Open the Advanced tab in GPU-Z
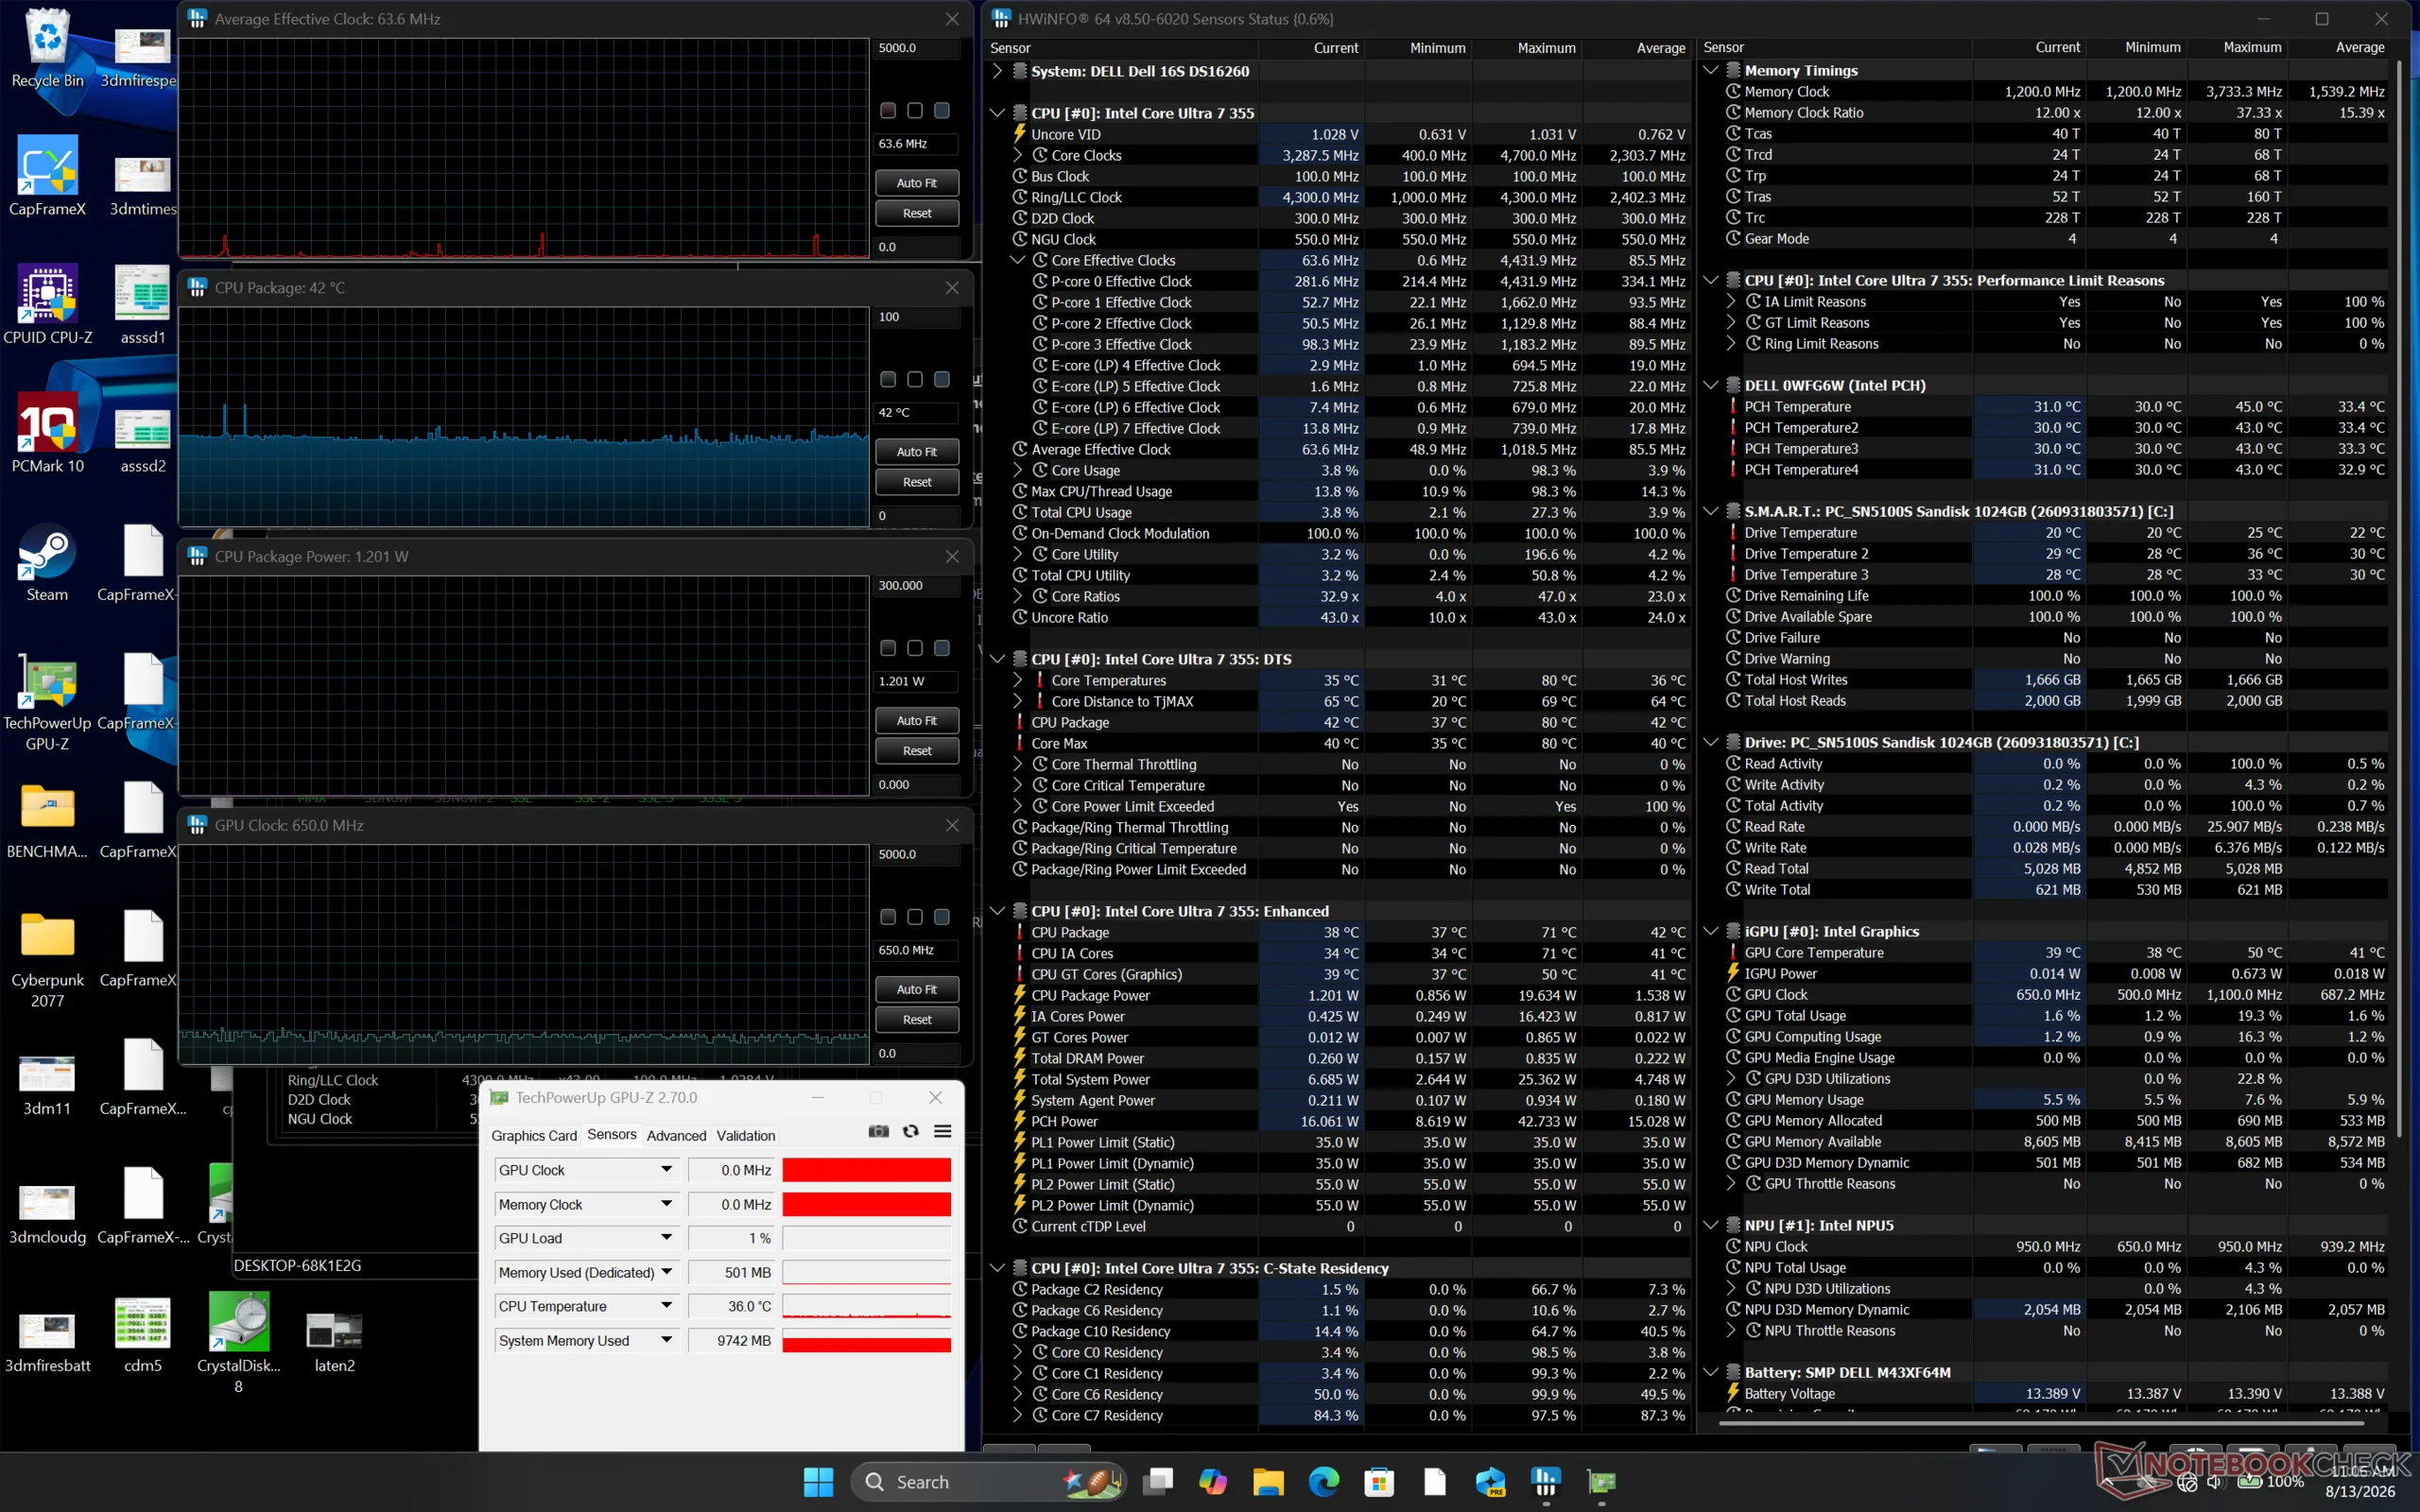The height and width of the screenshot is (1512, 2420). pos(676,1135)
